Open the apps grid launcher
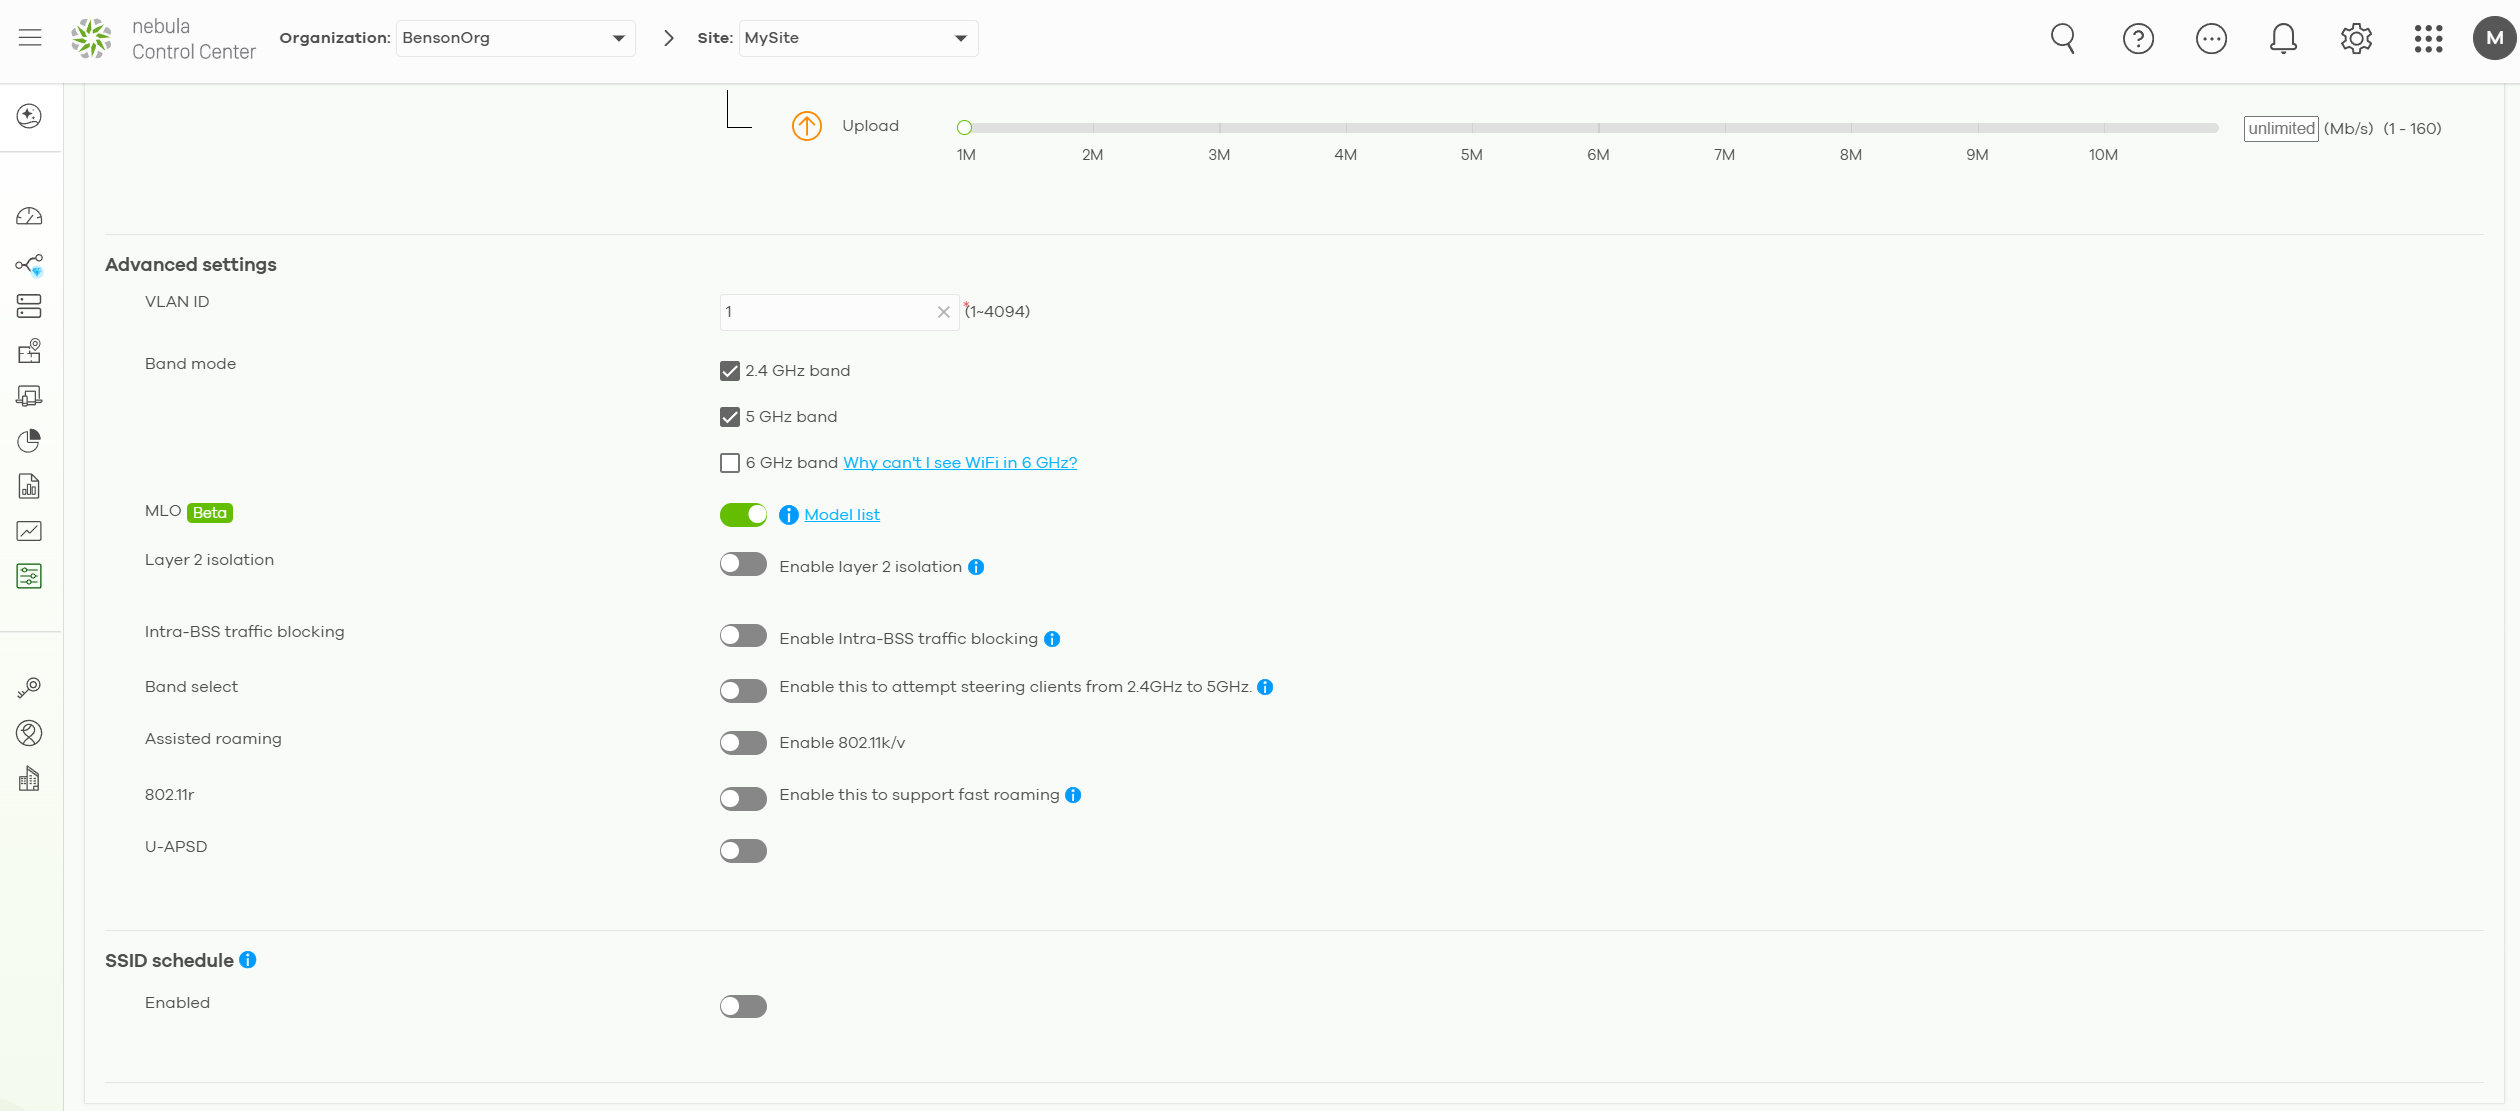 tap(2428, 39)
